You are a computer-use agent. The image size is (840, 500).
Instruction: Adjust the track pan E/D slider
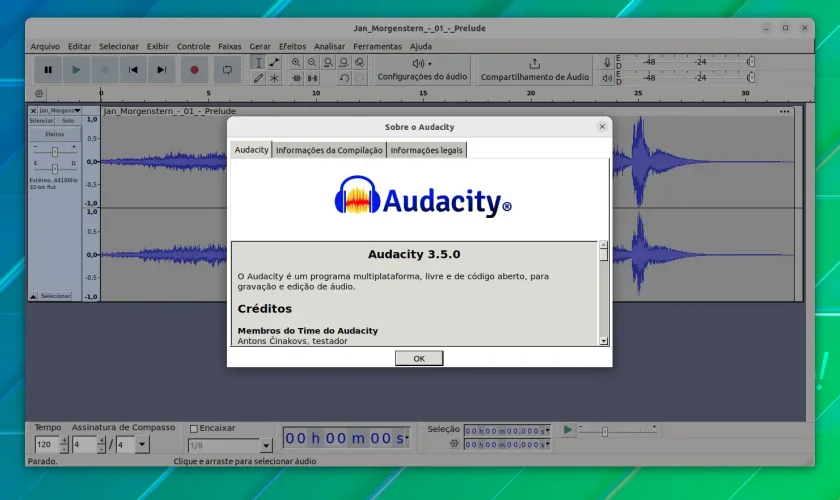[55, 169]
